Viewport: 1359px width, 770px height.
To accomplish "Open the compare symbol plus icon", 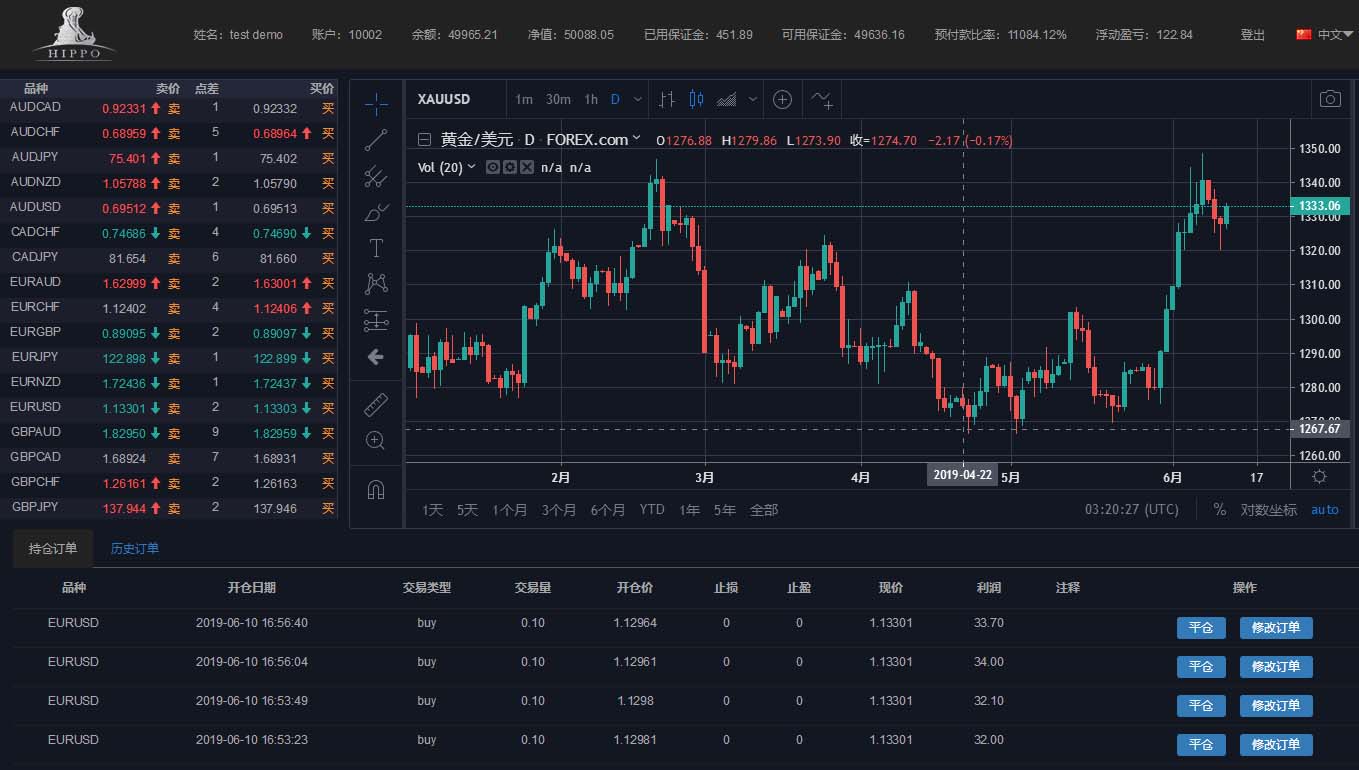I will point(783,99).
